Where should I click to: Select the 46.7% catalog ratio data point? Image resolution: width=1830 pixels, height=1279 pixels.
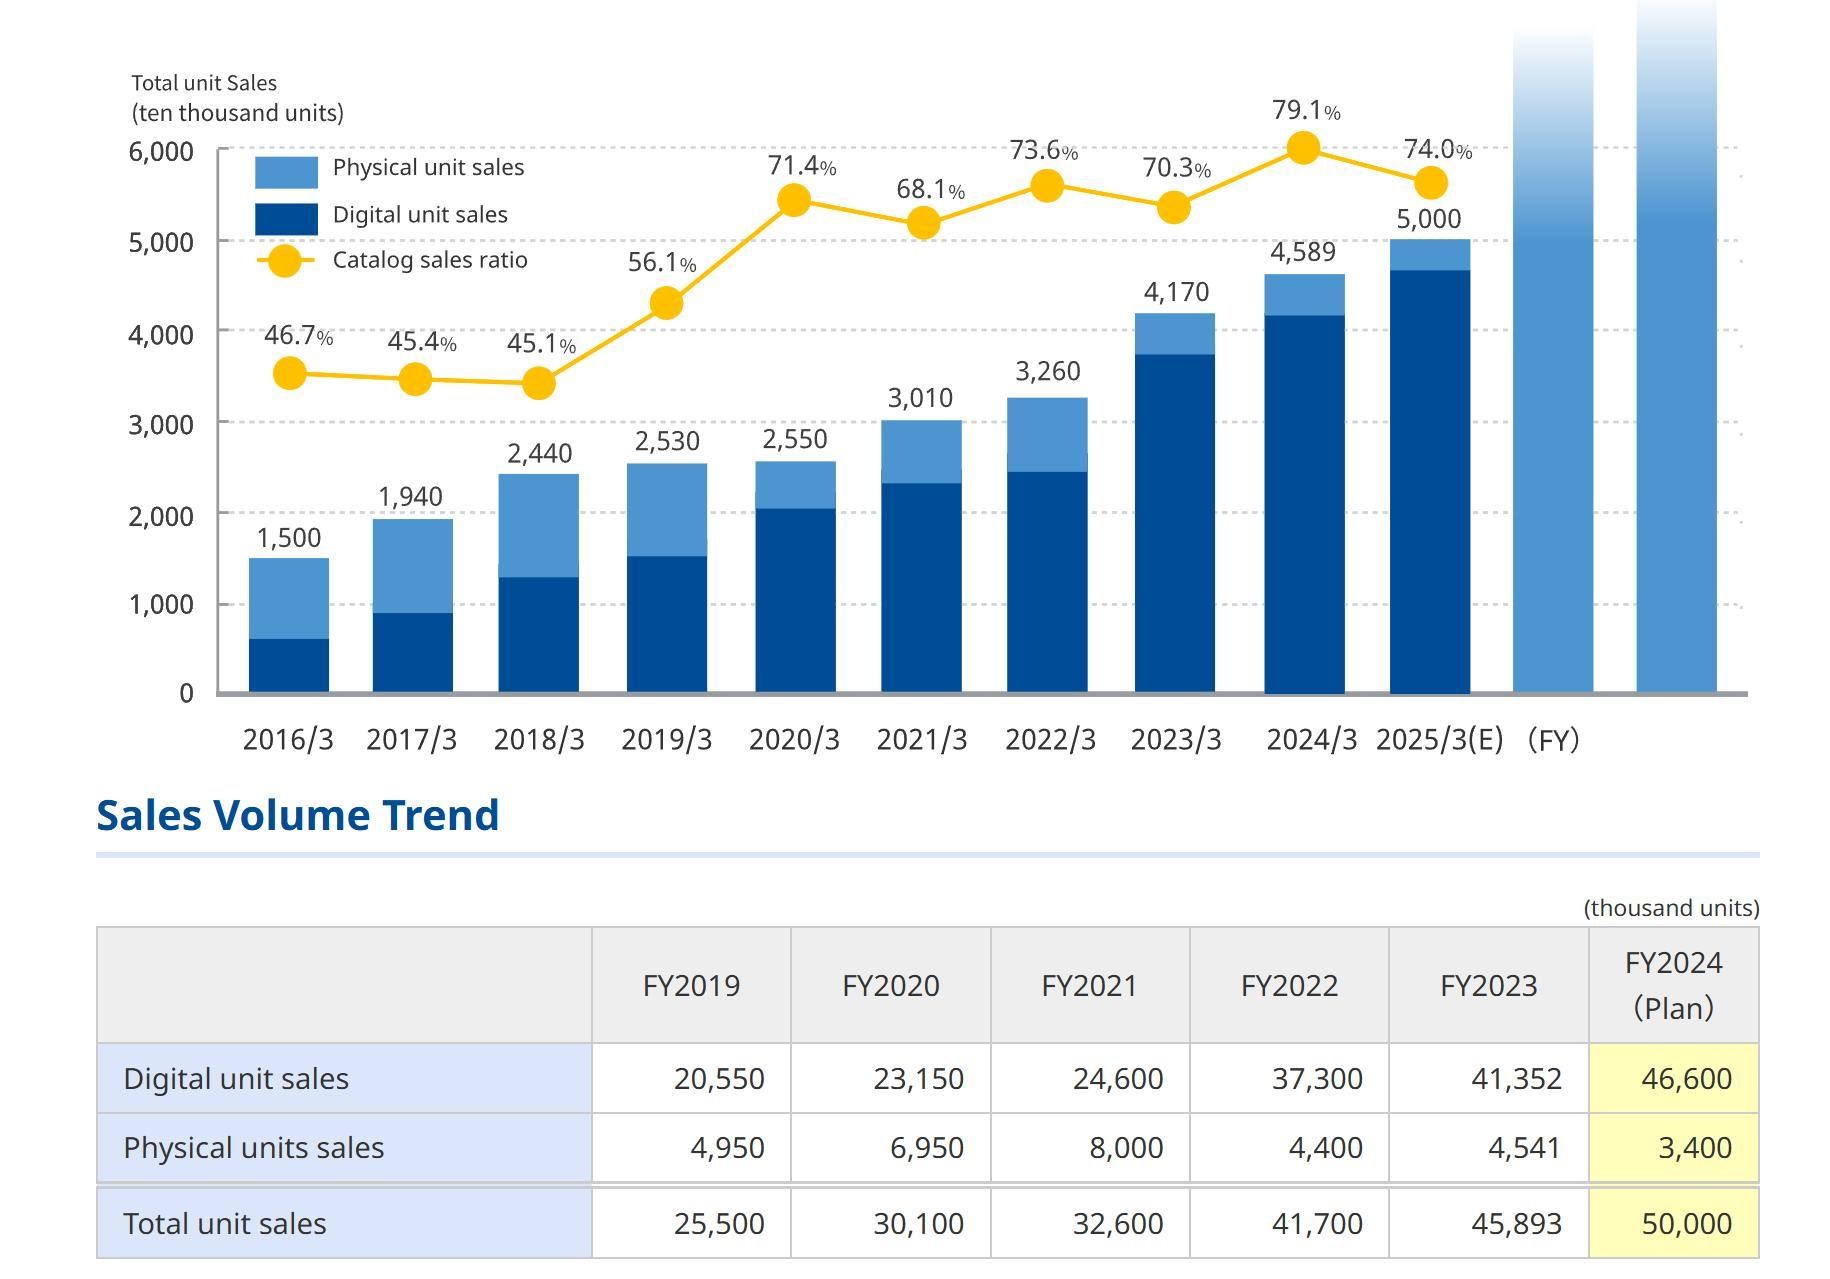tap(289, 374)
